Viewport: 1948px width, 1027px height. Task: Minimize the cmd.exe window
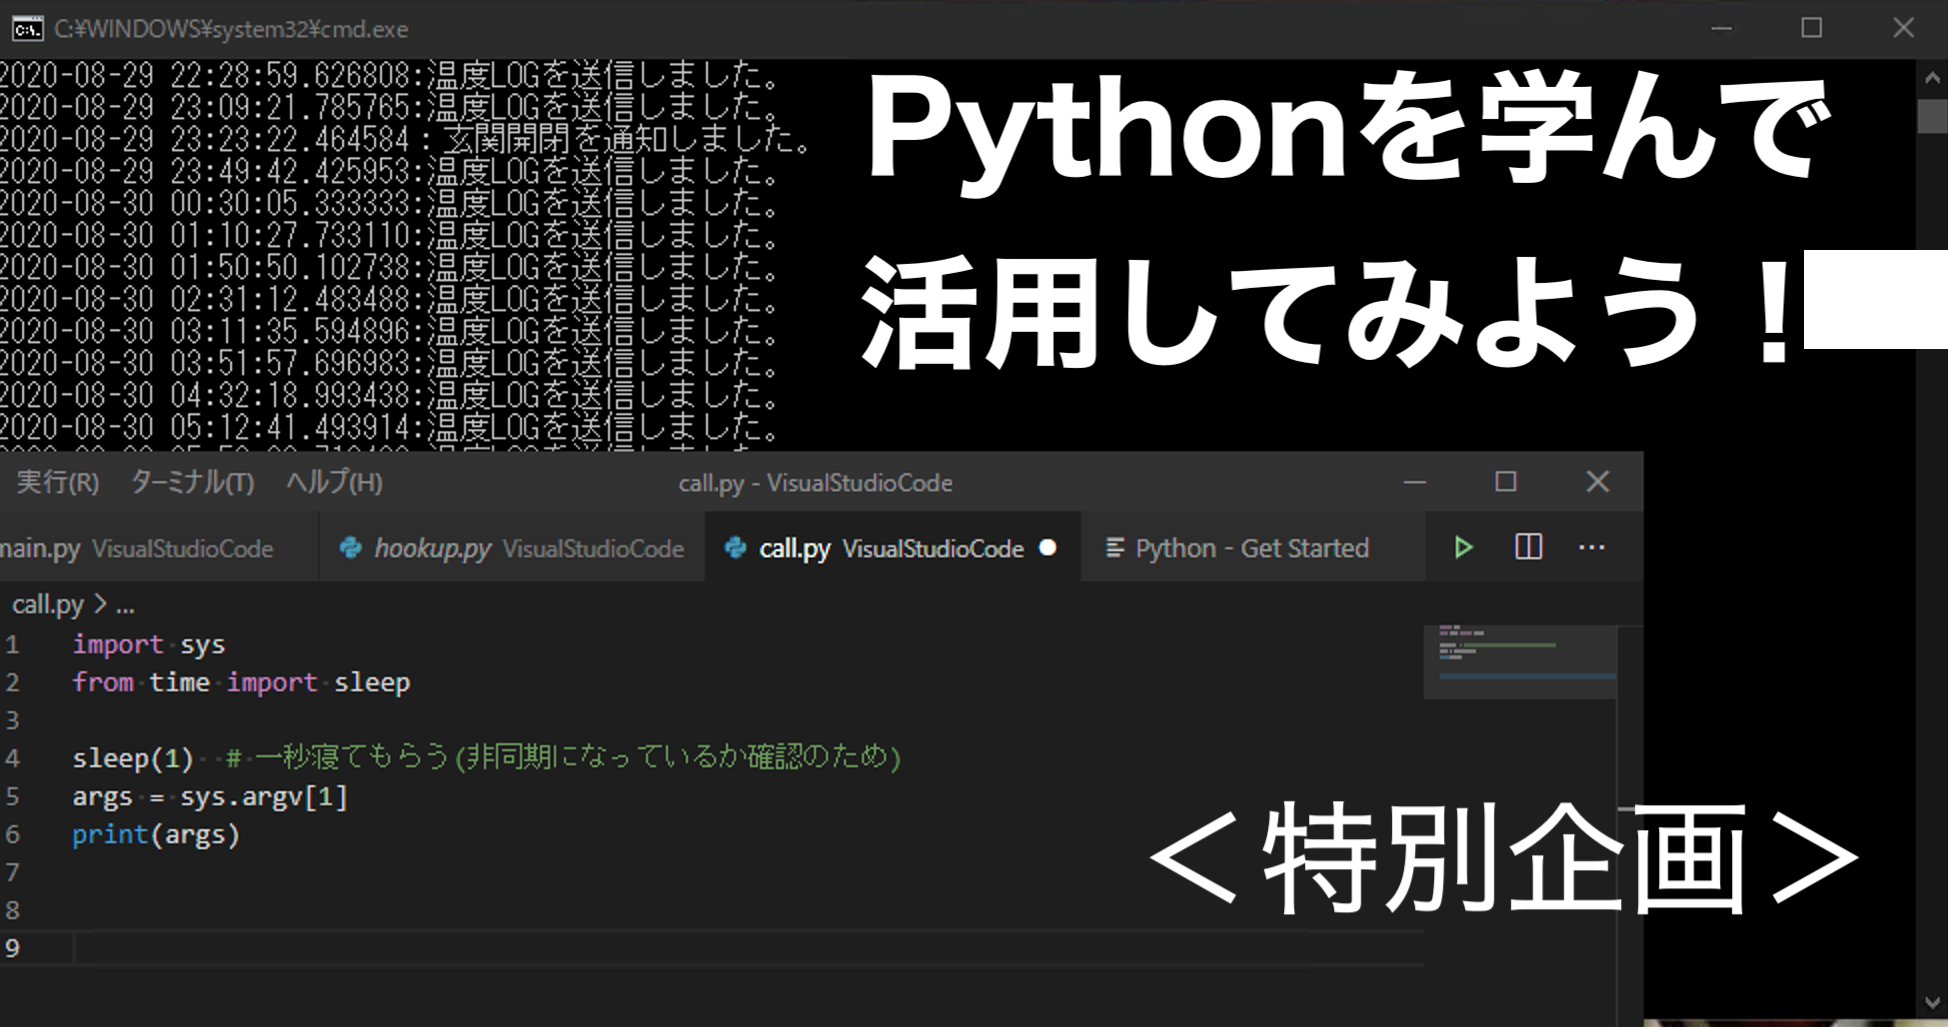point(1721,28)
